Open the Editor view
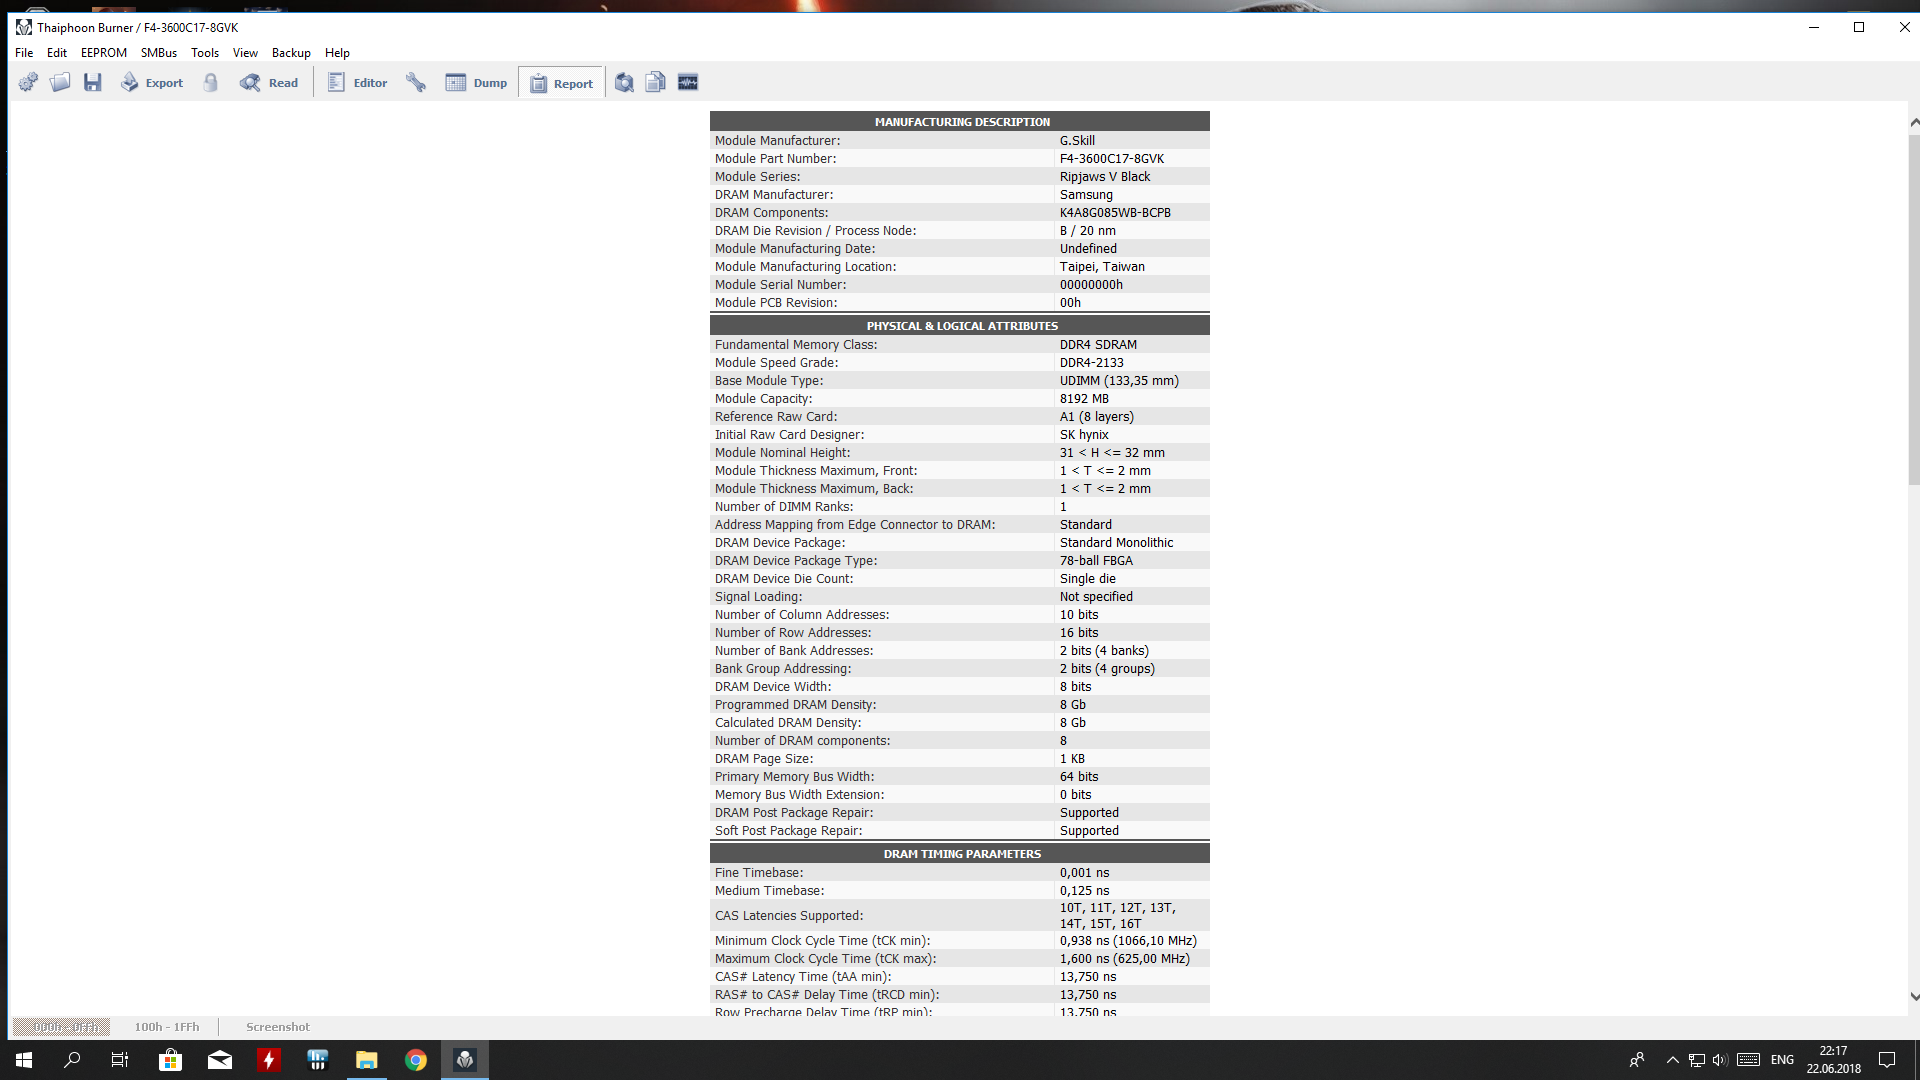The image size is (1920, 1080). click(357, 83)
